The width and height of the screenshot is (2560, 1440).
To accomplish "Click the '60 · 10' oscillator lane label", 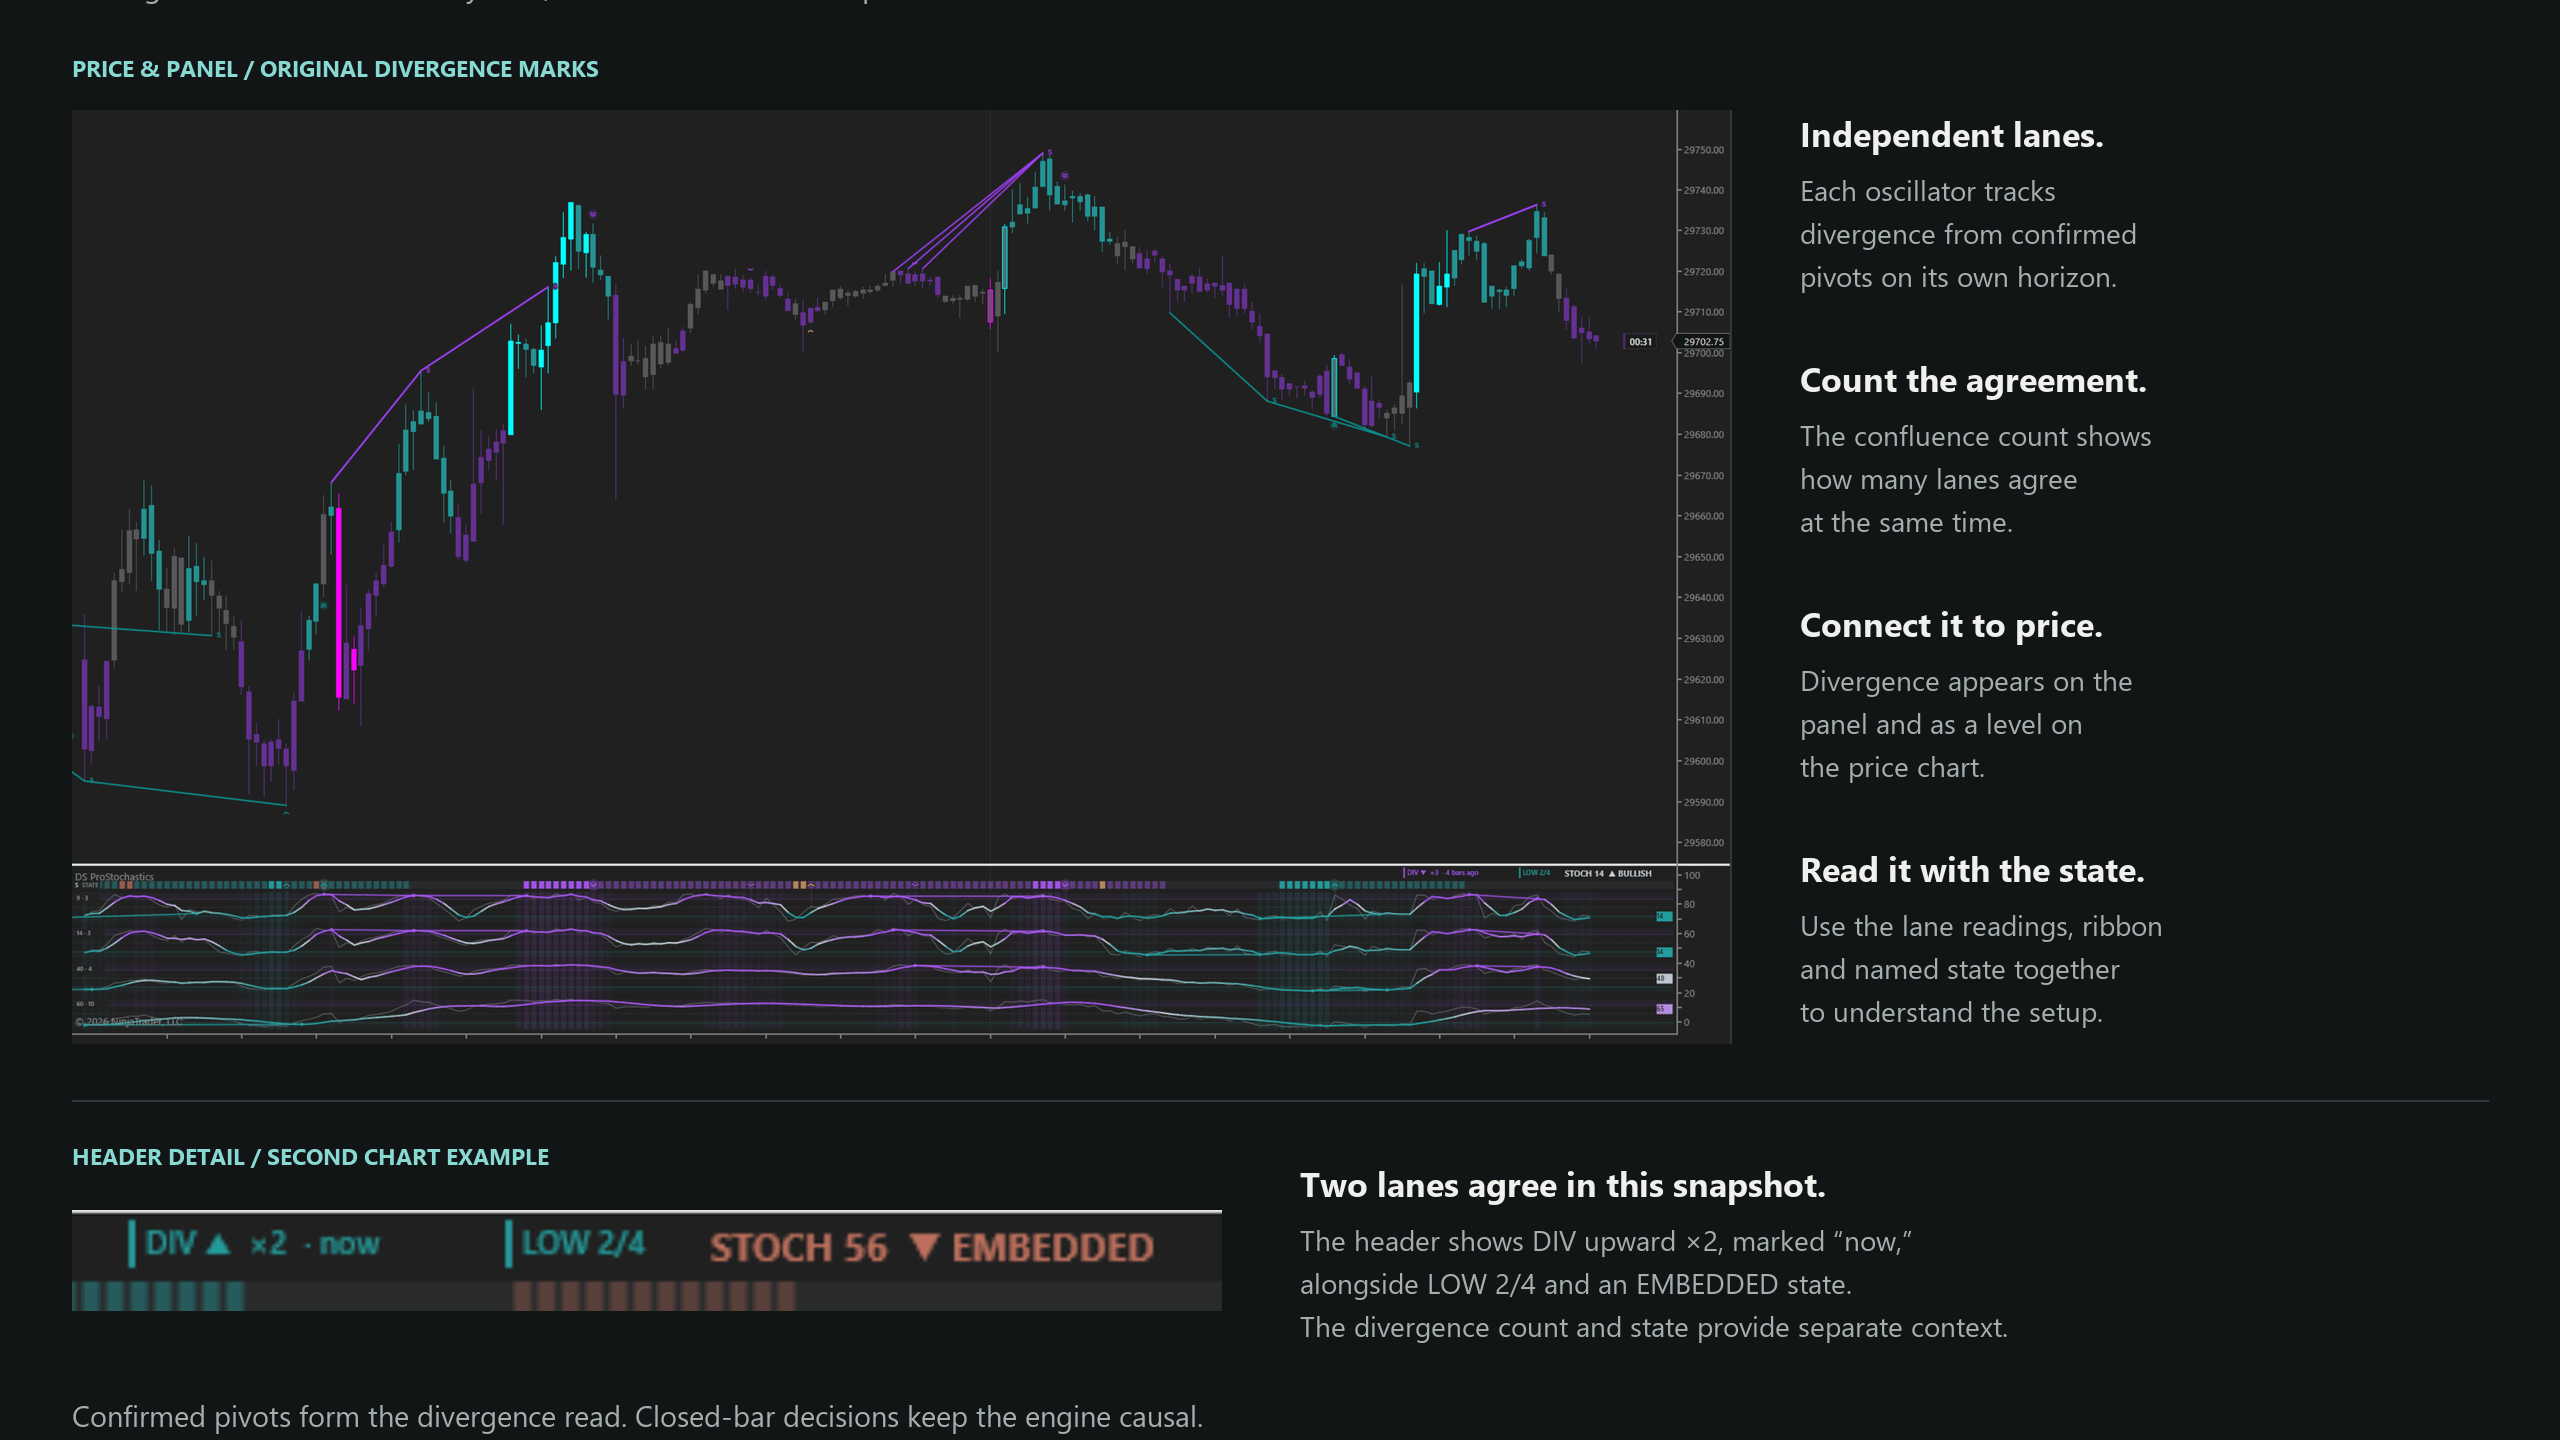I will click(85, 1004).
